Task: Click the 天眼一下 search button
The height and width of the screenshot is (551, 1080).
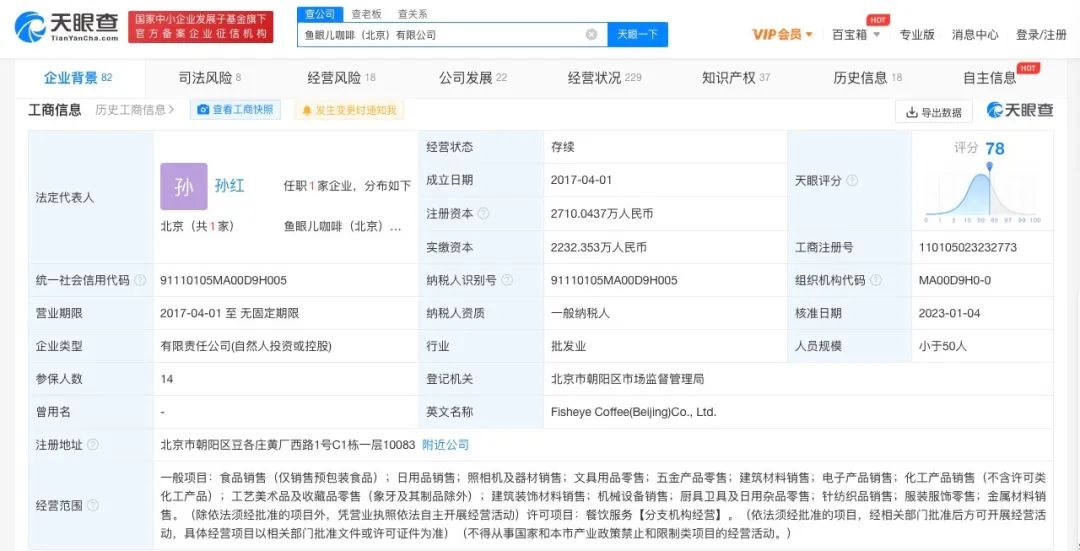Action: pos(637,34)
